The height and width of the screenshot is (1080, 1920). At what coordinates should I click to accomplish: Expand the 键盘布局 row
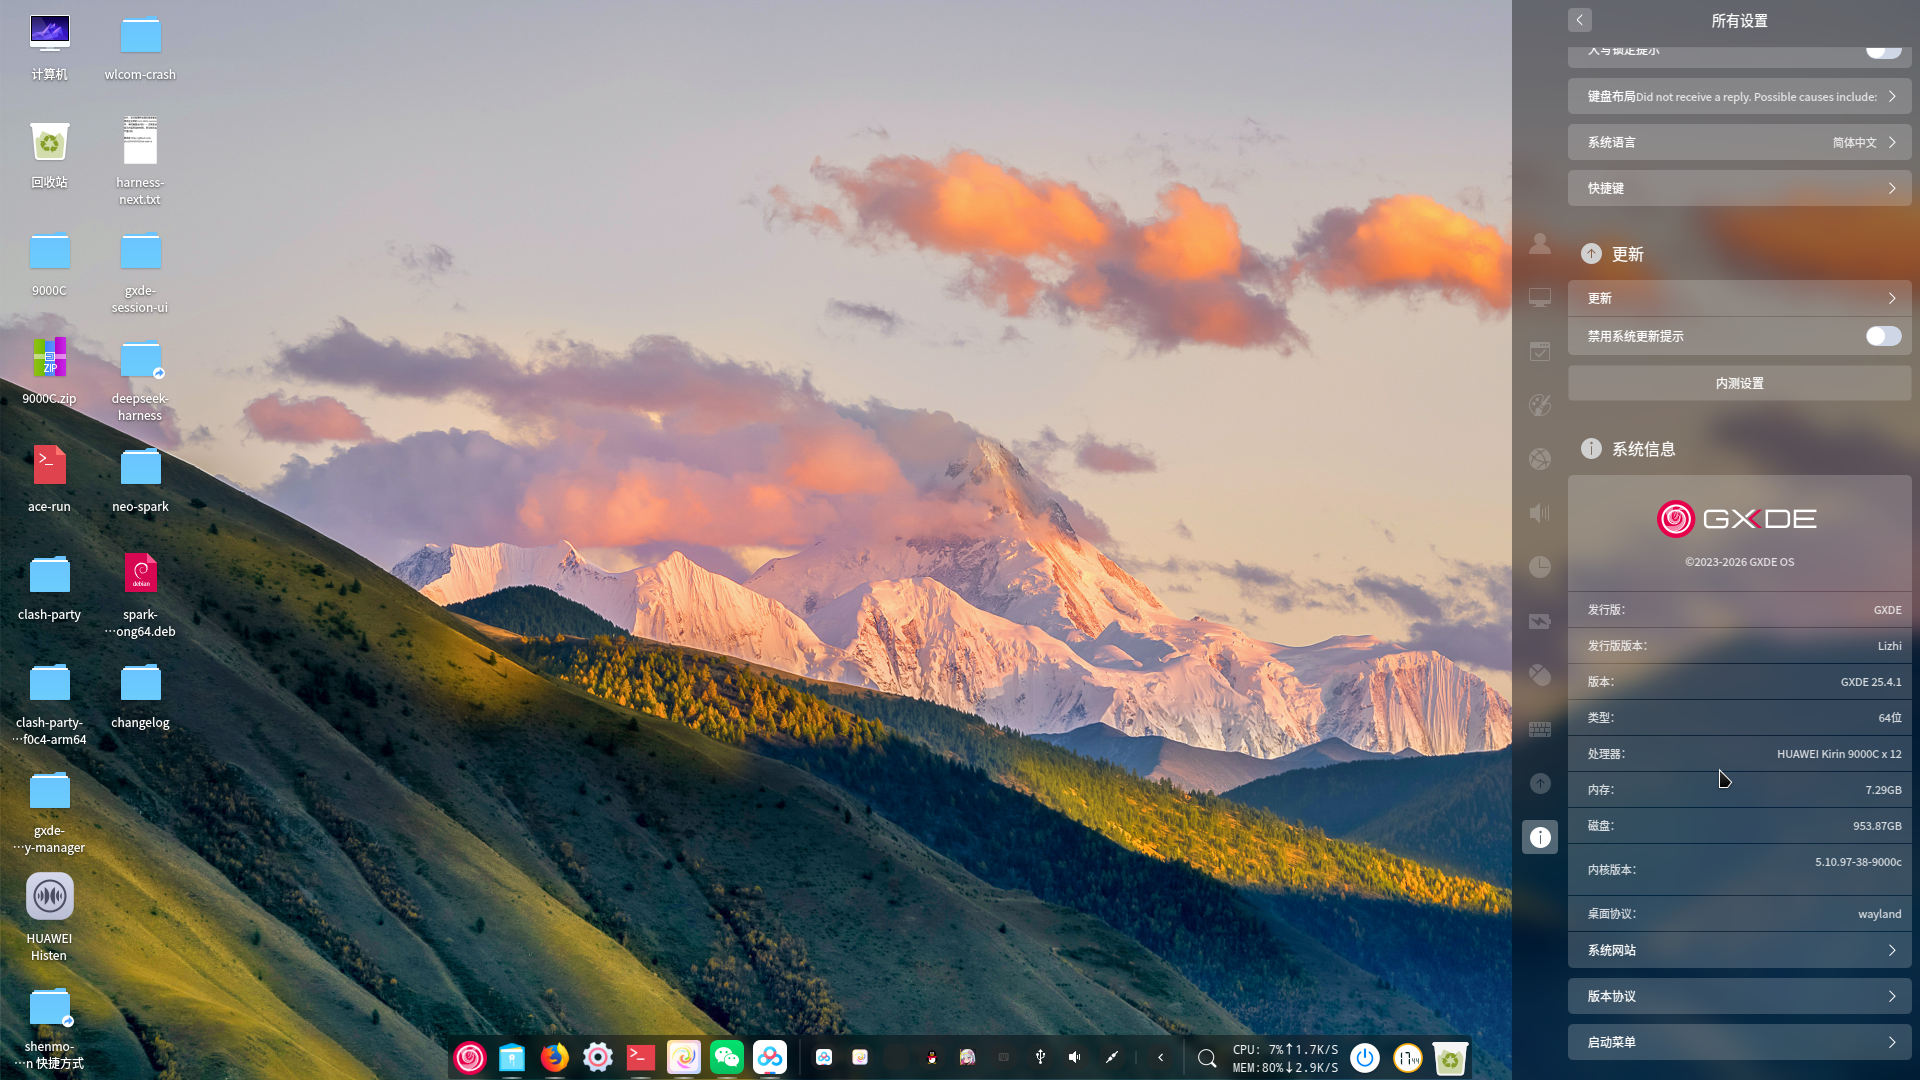[1740, 97]
